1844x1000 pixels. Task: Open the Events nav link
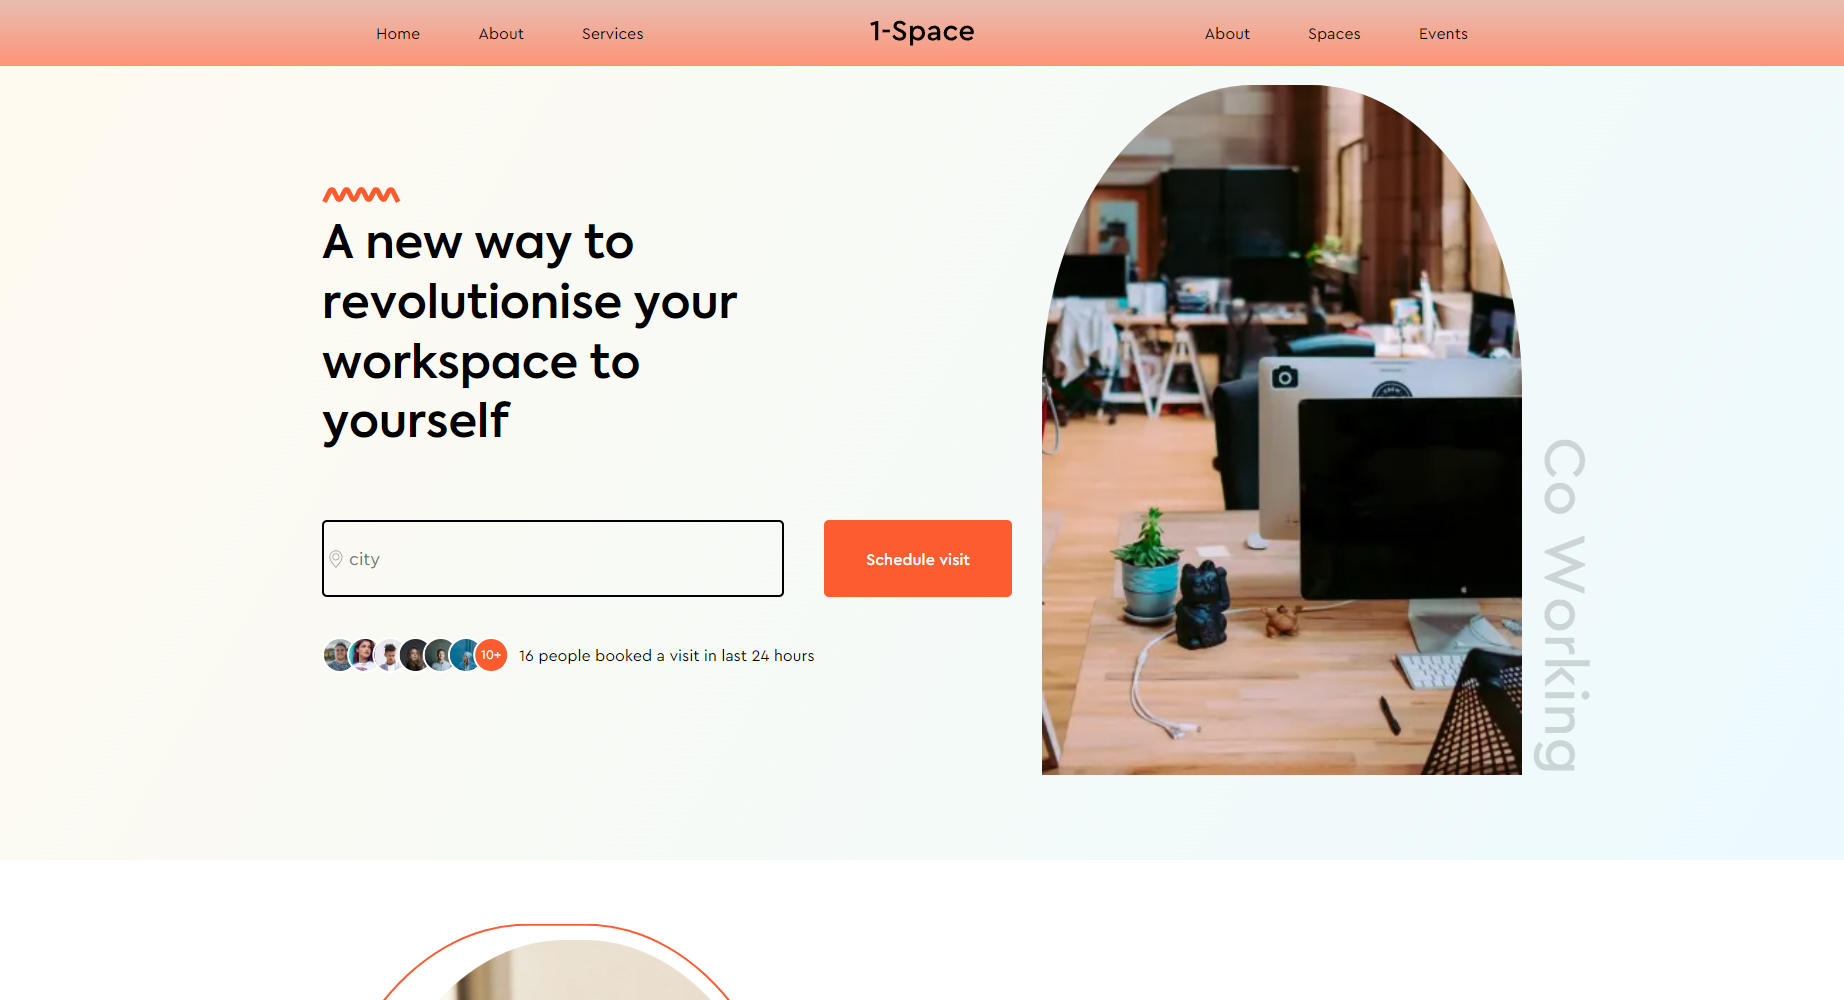tap(1443, 34)
